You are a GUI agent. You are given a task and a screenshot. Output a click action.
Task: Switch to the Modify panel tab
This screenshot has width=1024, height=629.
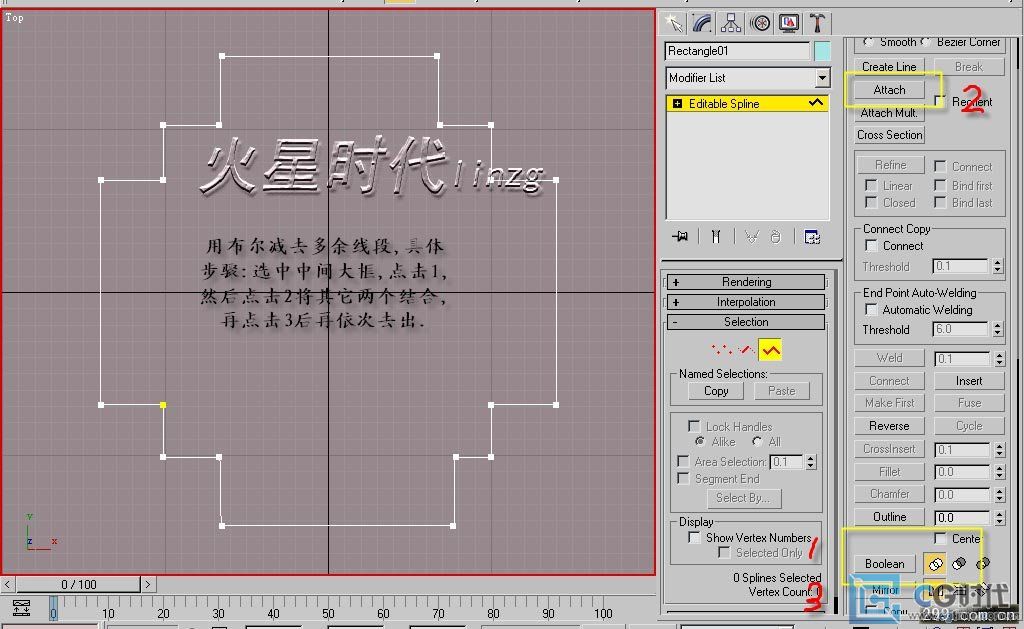point(702,24)
